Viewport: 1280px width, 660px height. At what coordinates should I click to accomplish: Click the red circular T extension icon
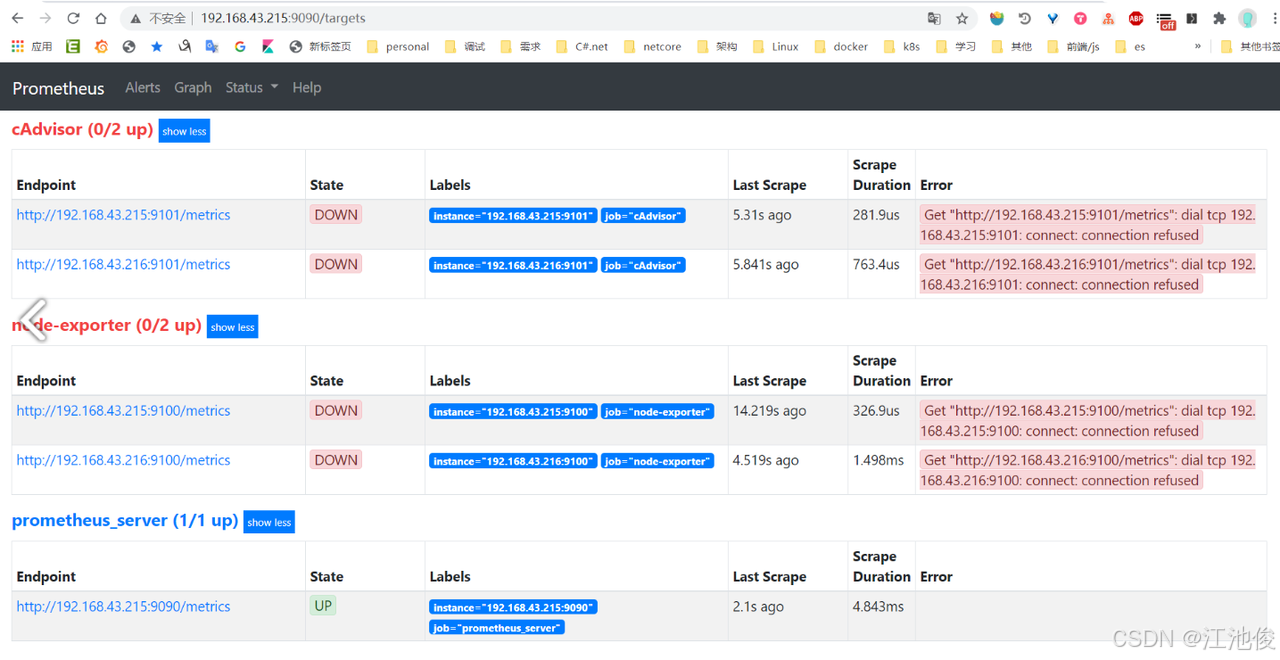click(1080, 18)
